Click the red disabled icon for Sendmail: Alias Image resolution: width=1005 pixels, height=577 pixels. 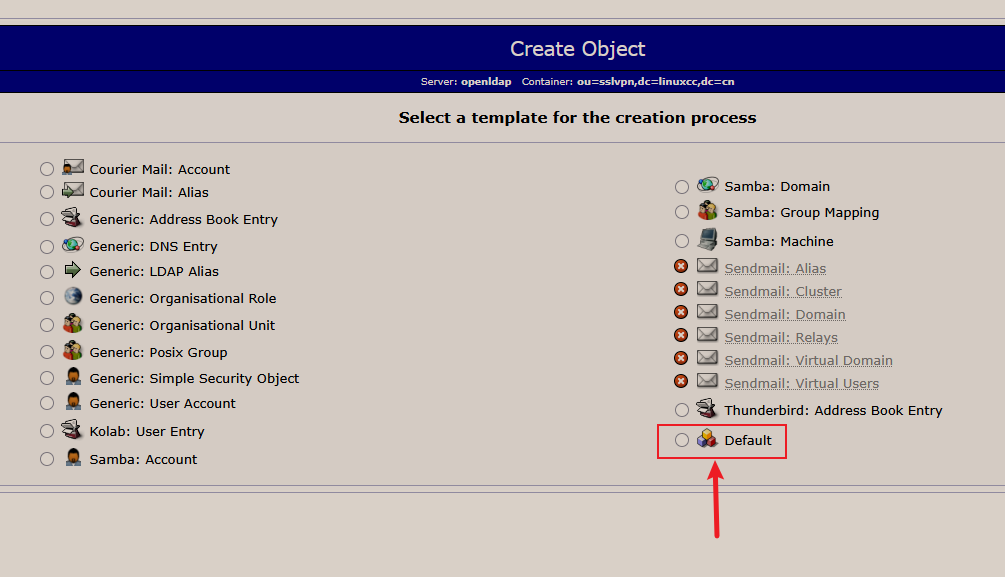point(681,266)
